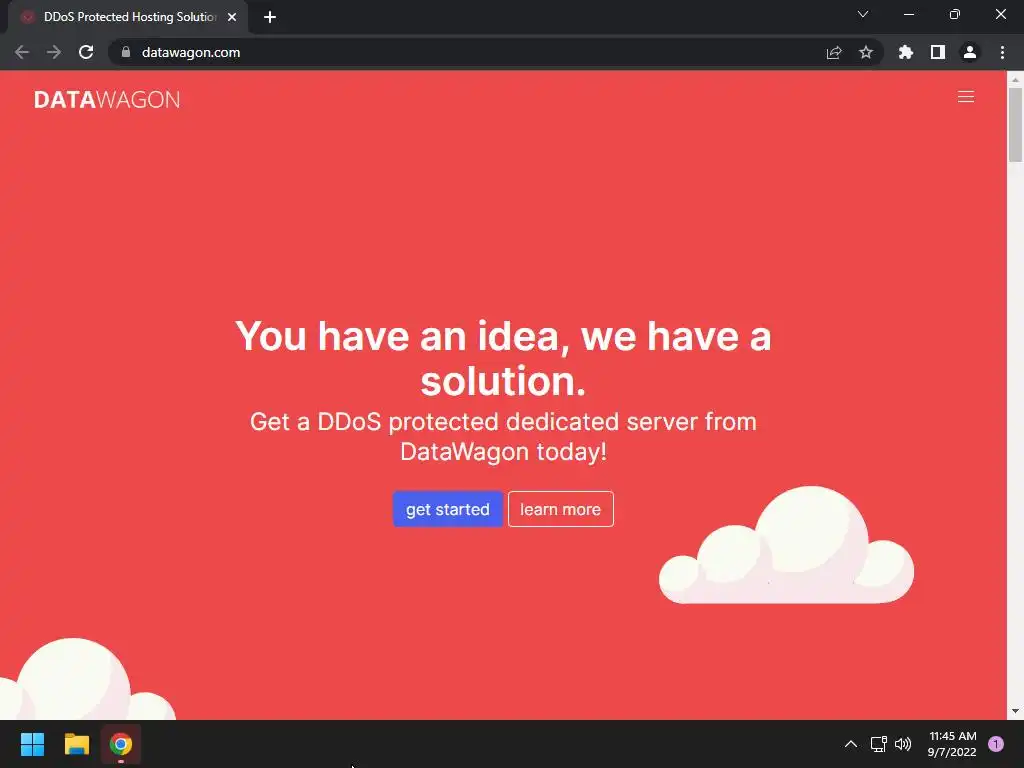
Task: View site information lock icon
Action: tap(125, 52)
